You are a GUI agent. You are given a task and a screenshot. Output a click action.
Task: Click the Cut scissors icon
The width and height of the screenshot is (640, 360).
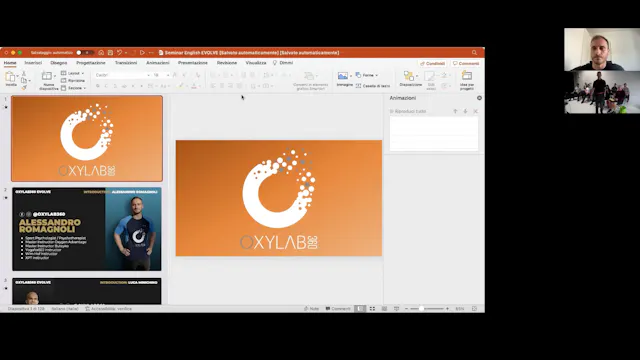point(24,73)
